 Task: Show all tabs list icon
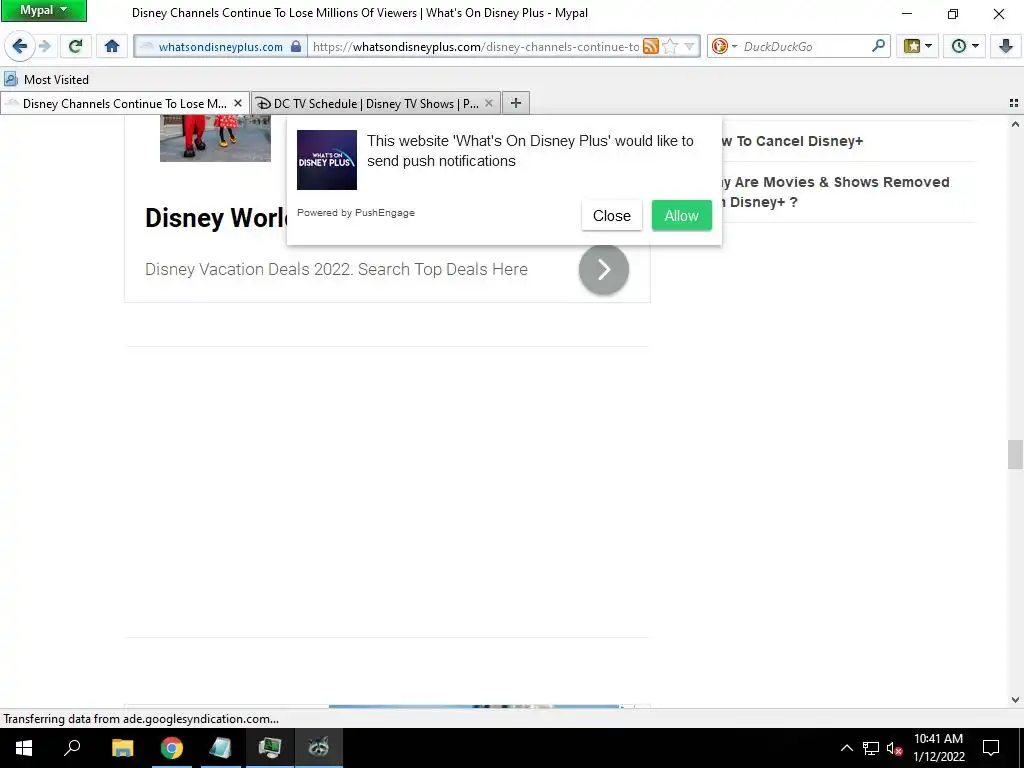pyautogui.click(x=1014, y=103)
